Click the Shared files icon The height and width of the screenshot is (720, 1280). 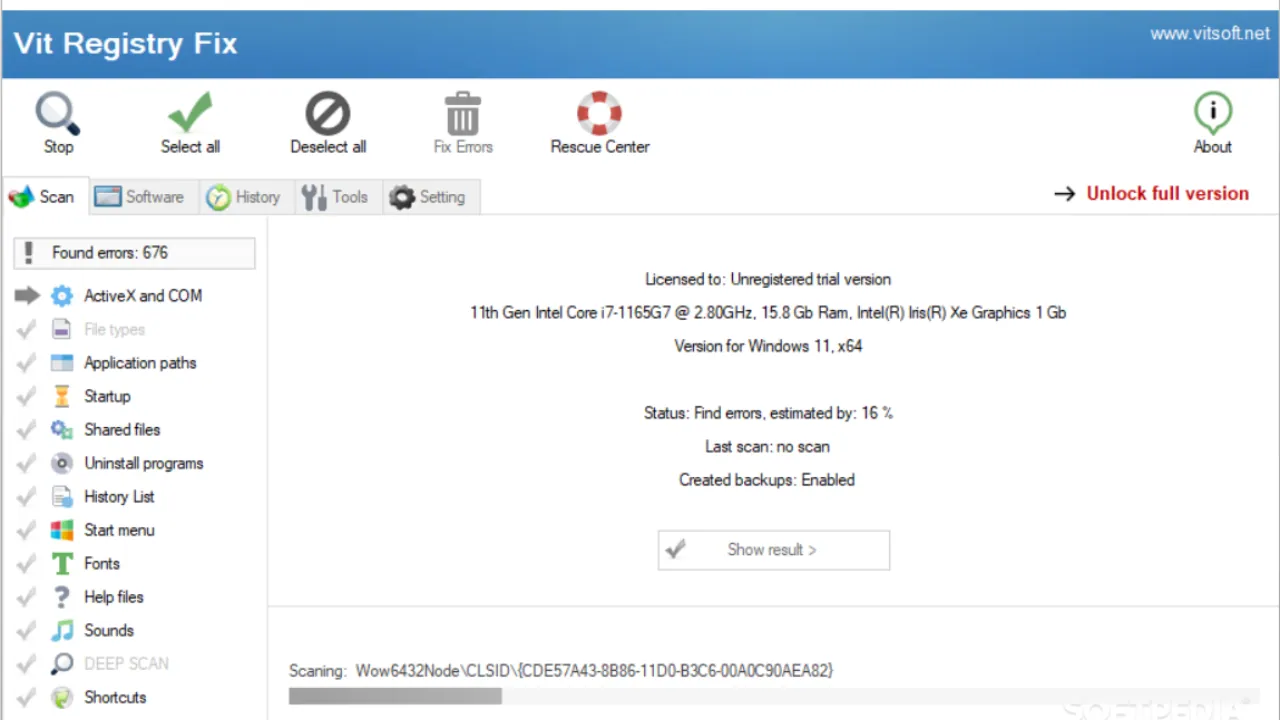pyautogui.click(x=62, y=430)
